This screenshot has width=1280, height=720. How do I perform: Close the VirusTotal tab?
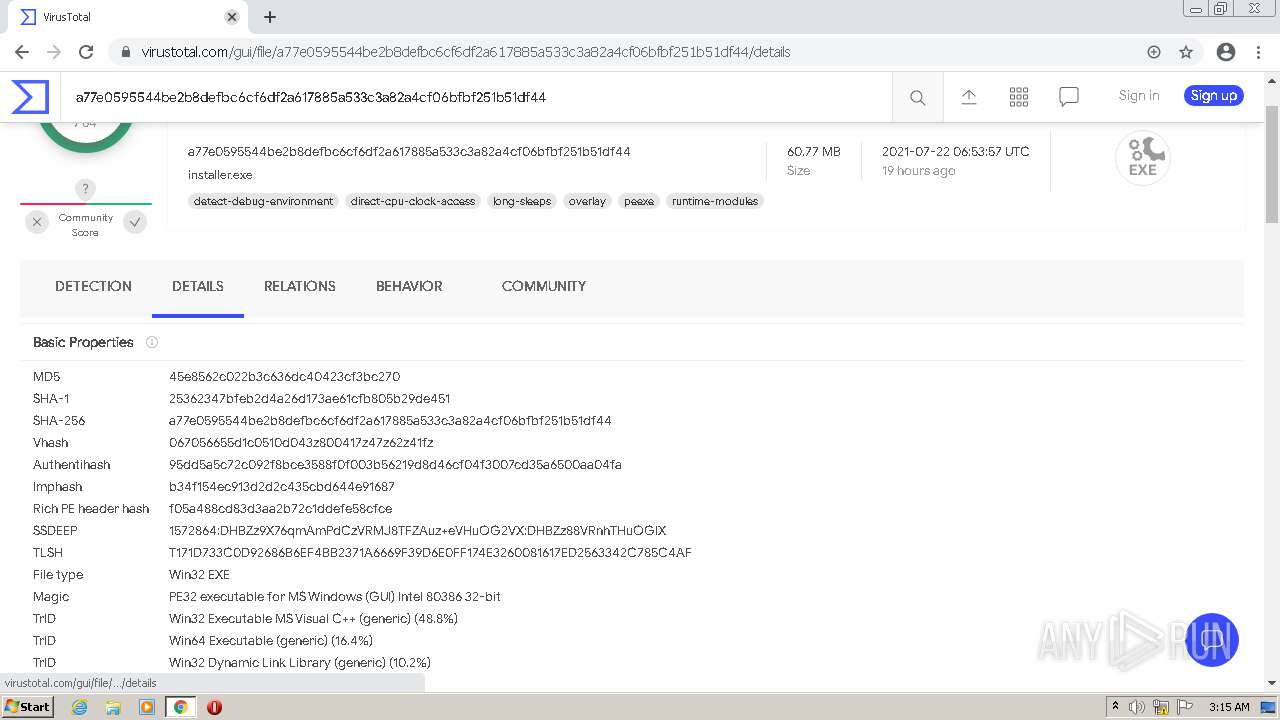[232, 17]
